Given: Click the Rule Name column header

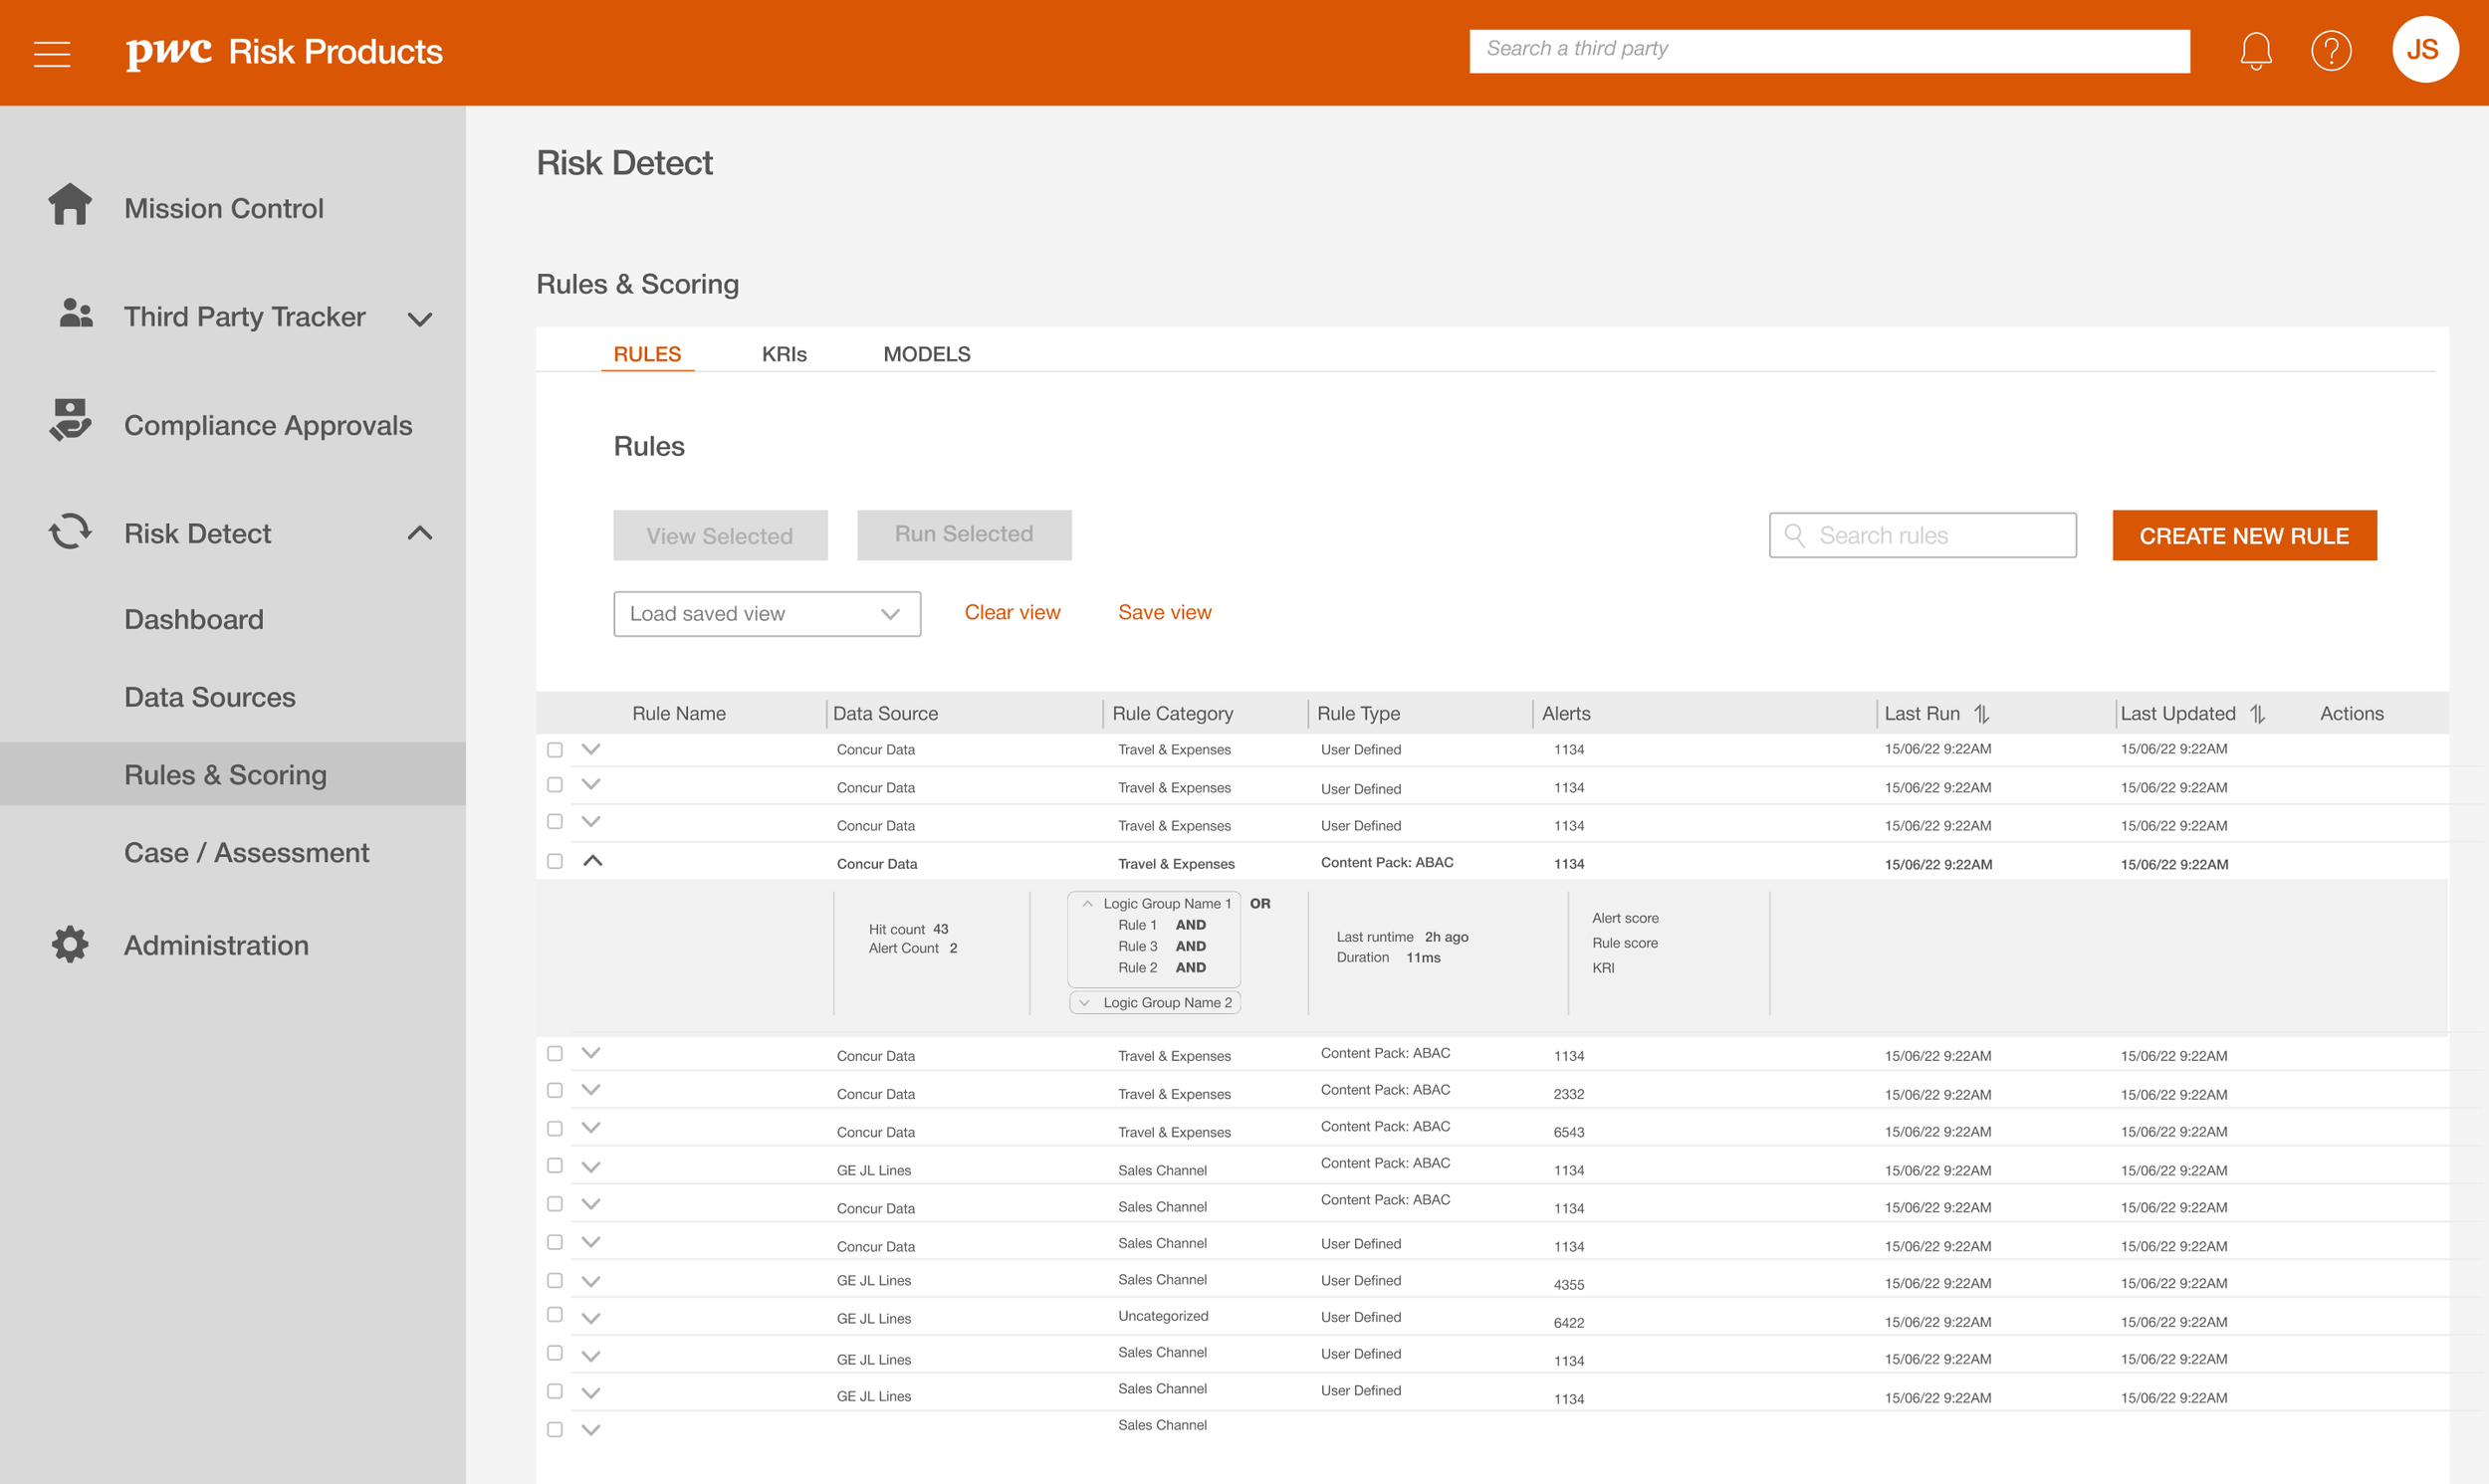Looking at the screenshot, I should click(679, 713).
